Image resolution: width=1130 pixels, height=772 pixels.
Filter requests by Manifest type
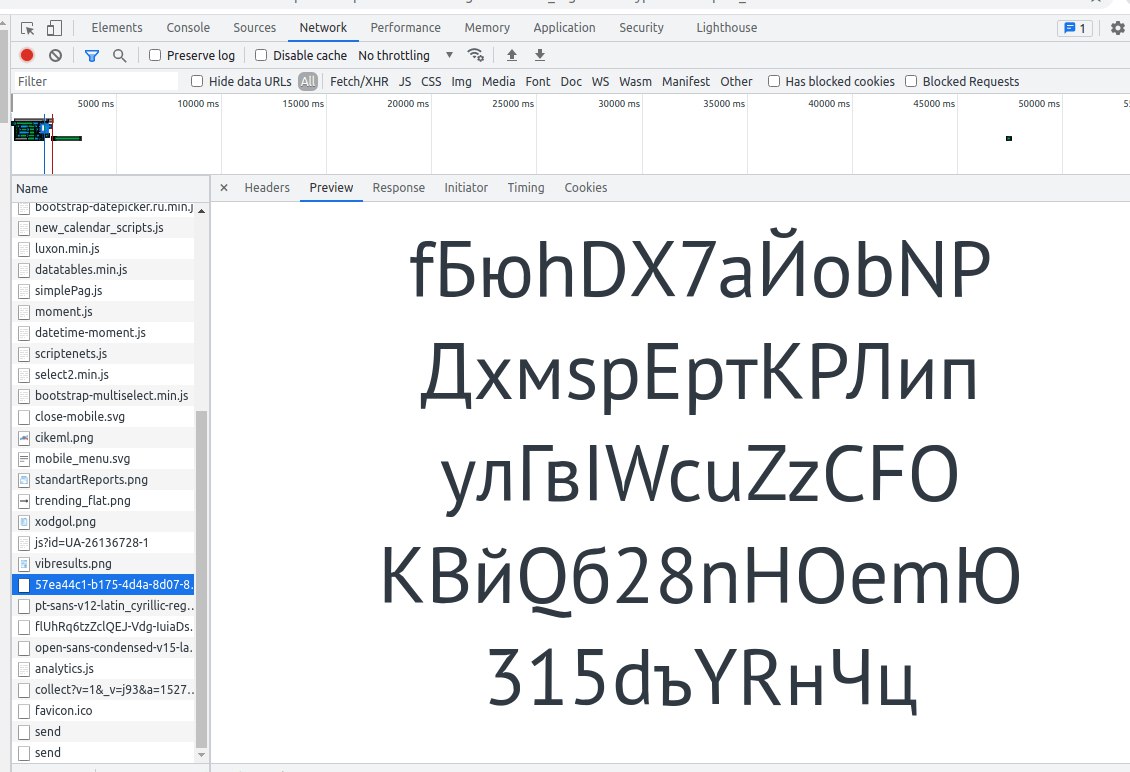685,81
